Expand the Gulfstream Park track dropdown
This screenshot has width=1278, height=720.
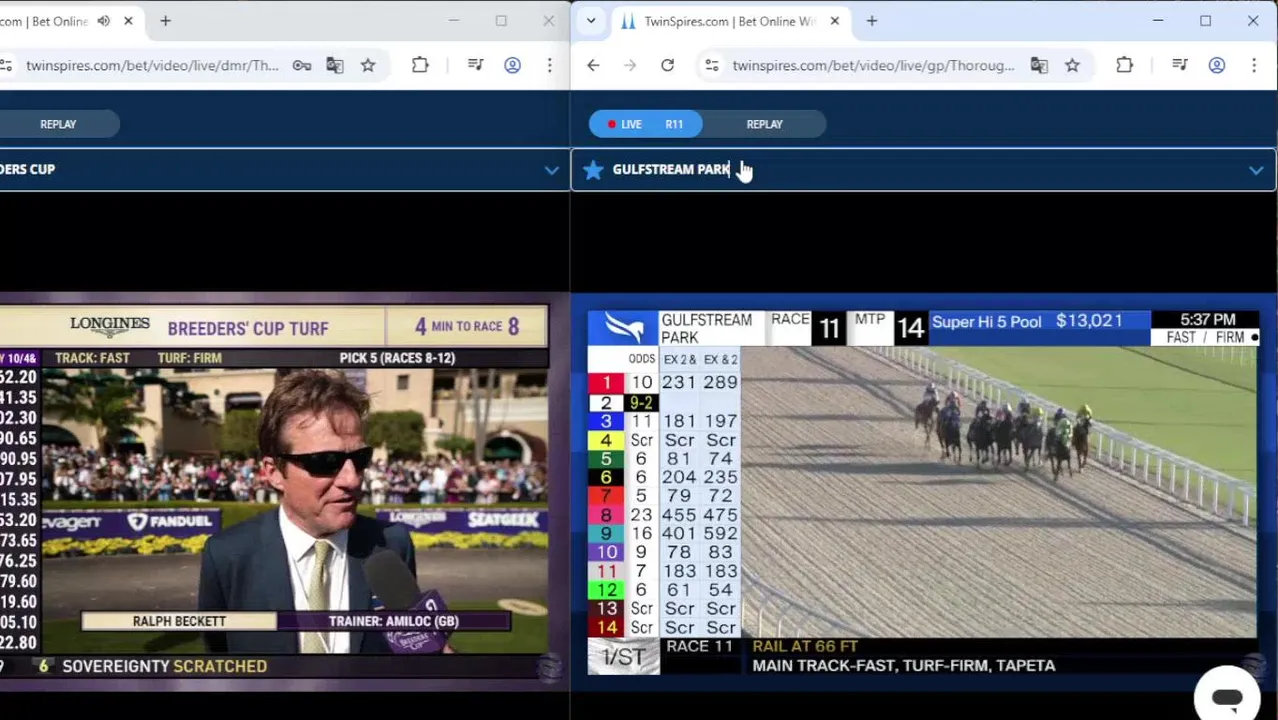(x=1256, y=171)
